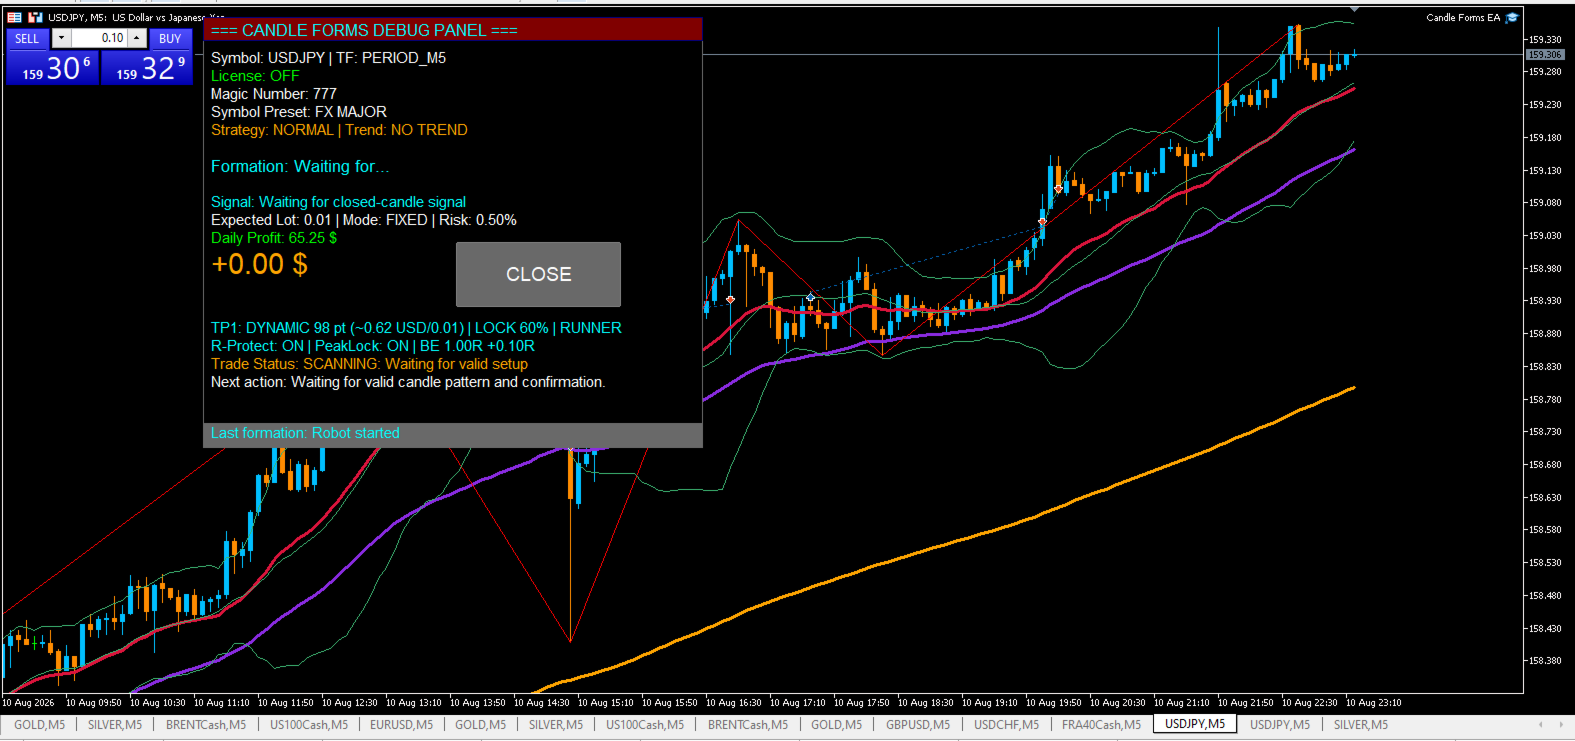
Task: Click the 0.10 lot size input field
Action: (x=99, y=38)
